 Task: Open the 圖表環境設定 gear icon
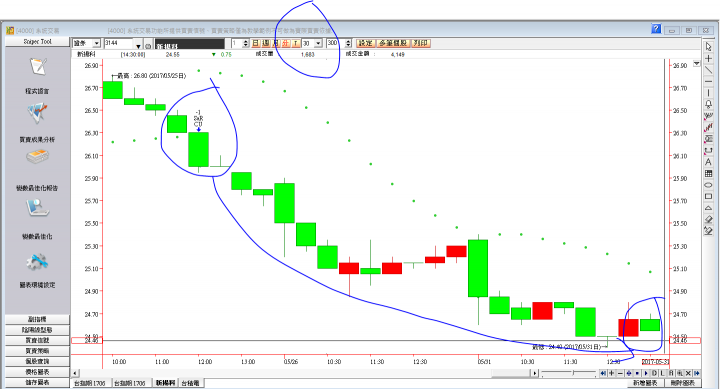pyautogui.click(x=37, y=262)
